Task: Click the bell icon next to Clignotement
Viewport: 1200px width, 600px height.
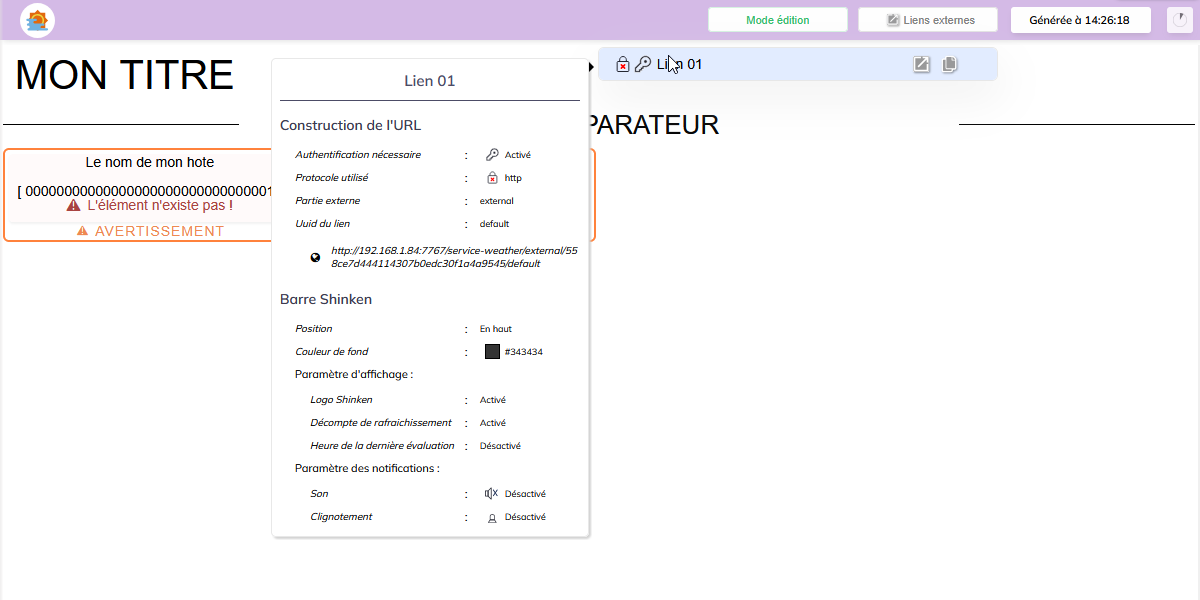Action: [x=491, y=518]
